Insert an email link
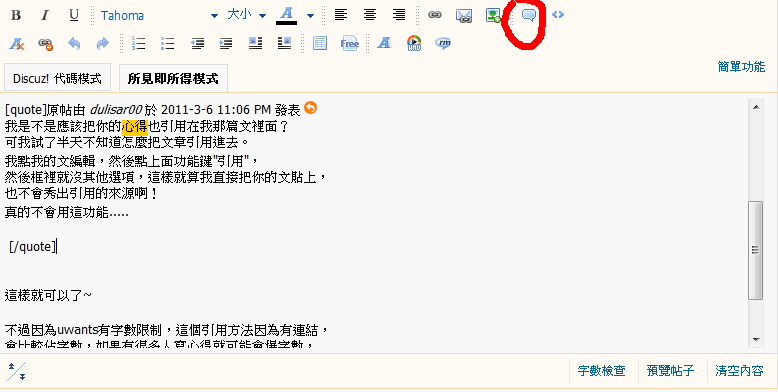The image size is (778, 392). coord(464,16)
